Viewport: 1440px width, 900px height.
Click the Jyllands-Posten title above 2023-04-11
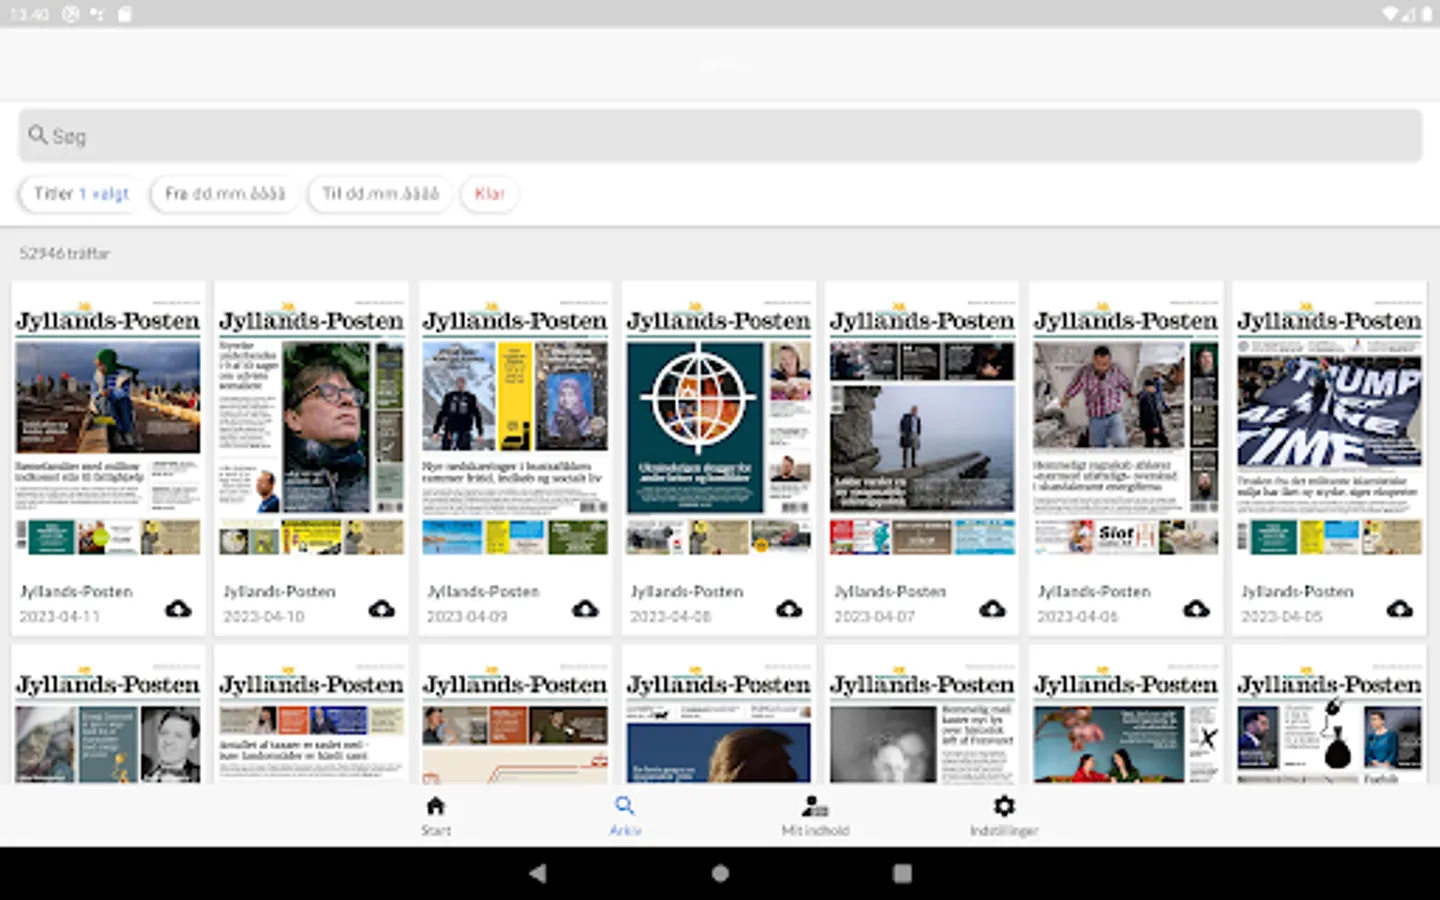pyautogui.click(x=76, y=592)
